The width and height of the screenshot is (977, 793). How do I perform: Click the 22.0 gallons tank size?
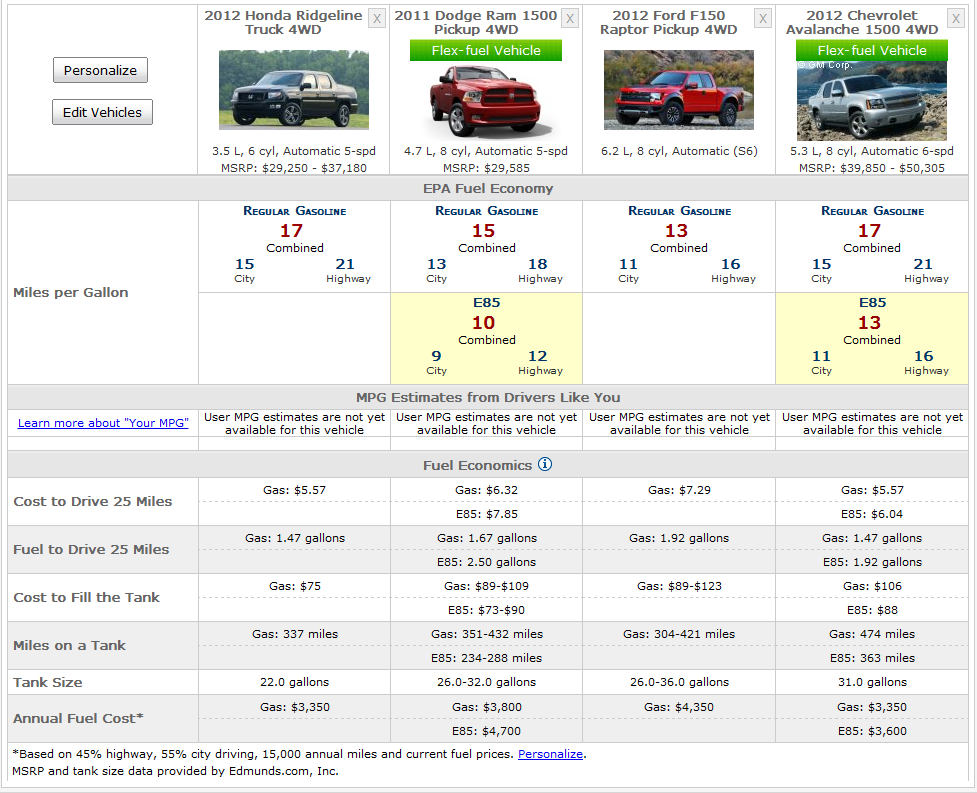(x=294, y=682)
